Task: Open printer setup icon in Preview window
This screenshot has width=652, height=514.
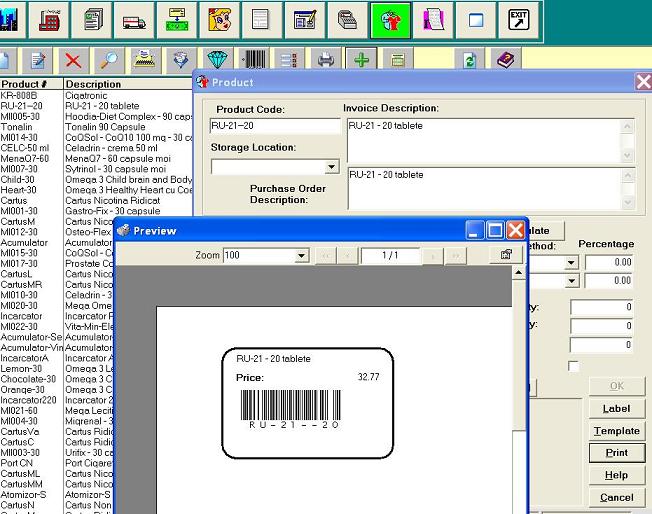Action: (x=506, y=254)
